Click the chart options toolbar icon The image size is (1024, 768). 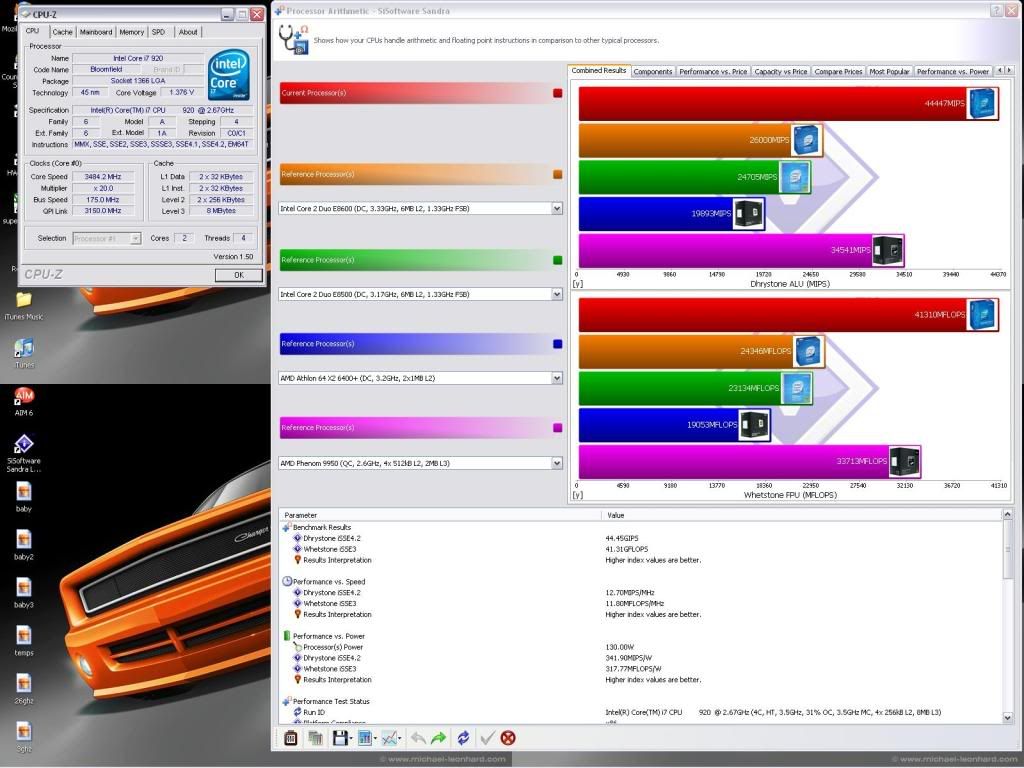pyautogui.click(x=388, y=738)
